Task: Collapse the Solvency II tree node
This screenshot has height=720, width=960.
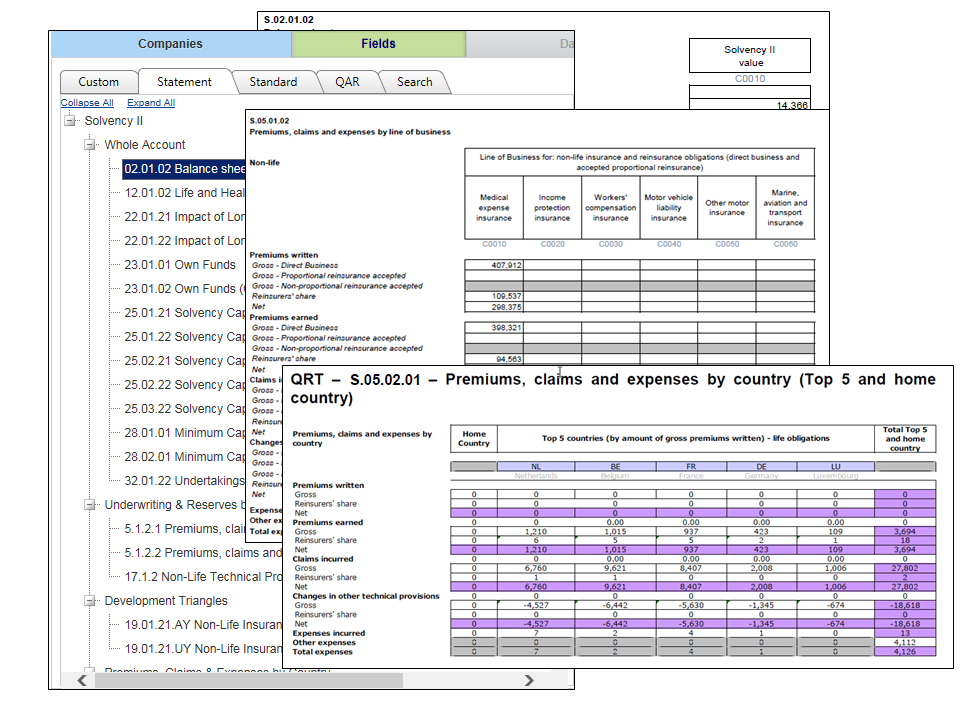Action: [70, 121]
